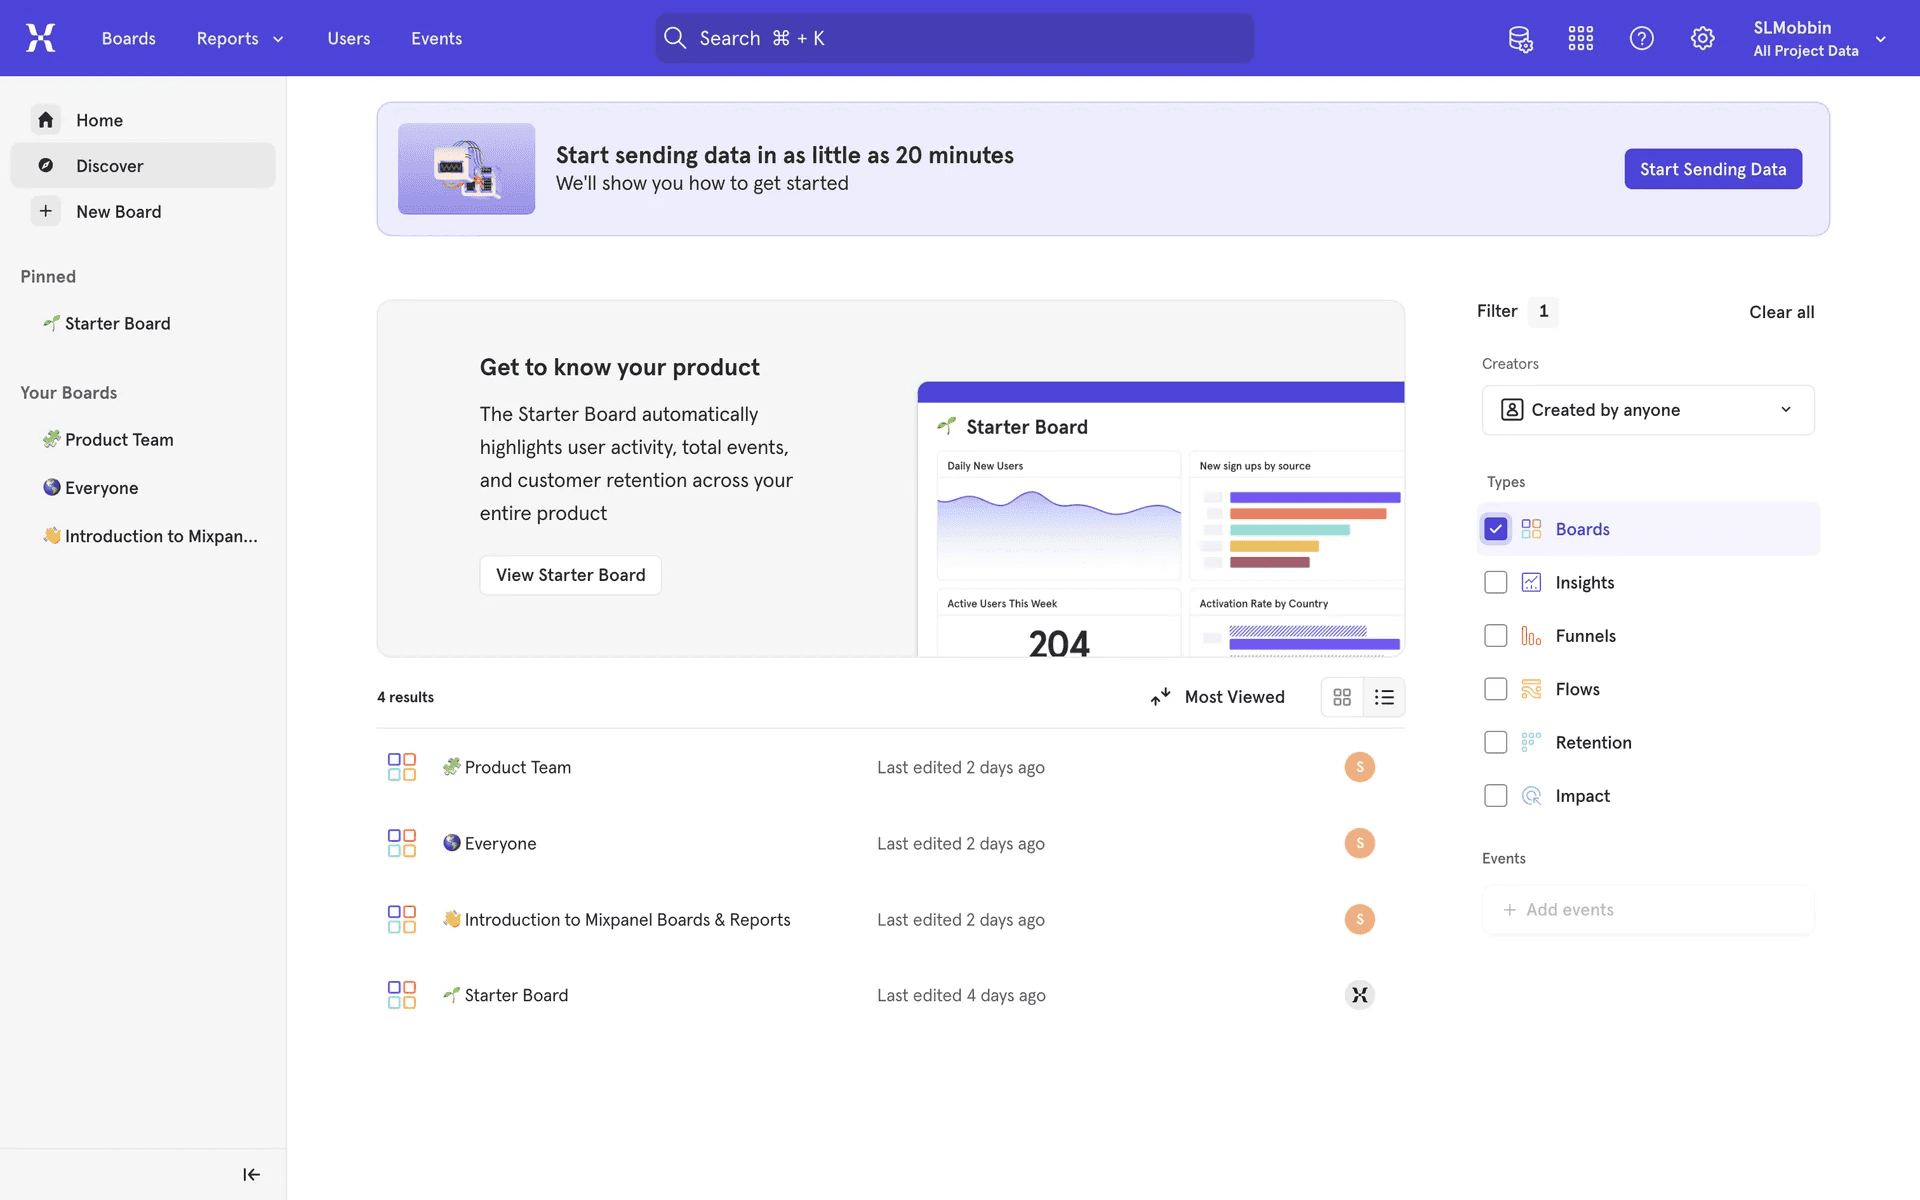Open the Created by anyone dropdown
This screenshot has width=1920, height=1200.
[1647, 410]
